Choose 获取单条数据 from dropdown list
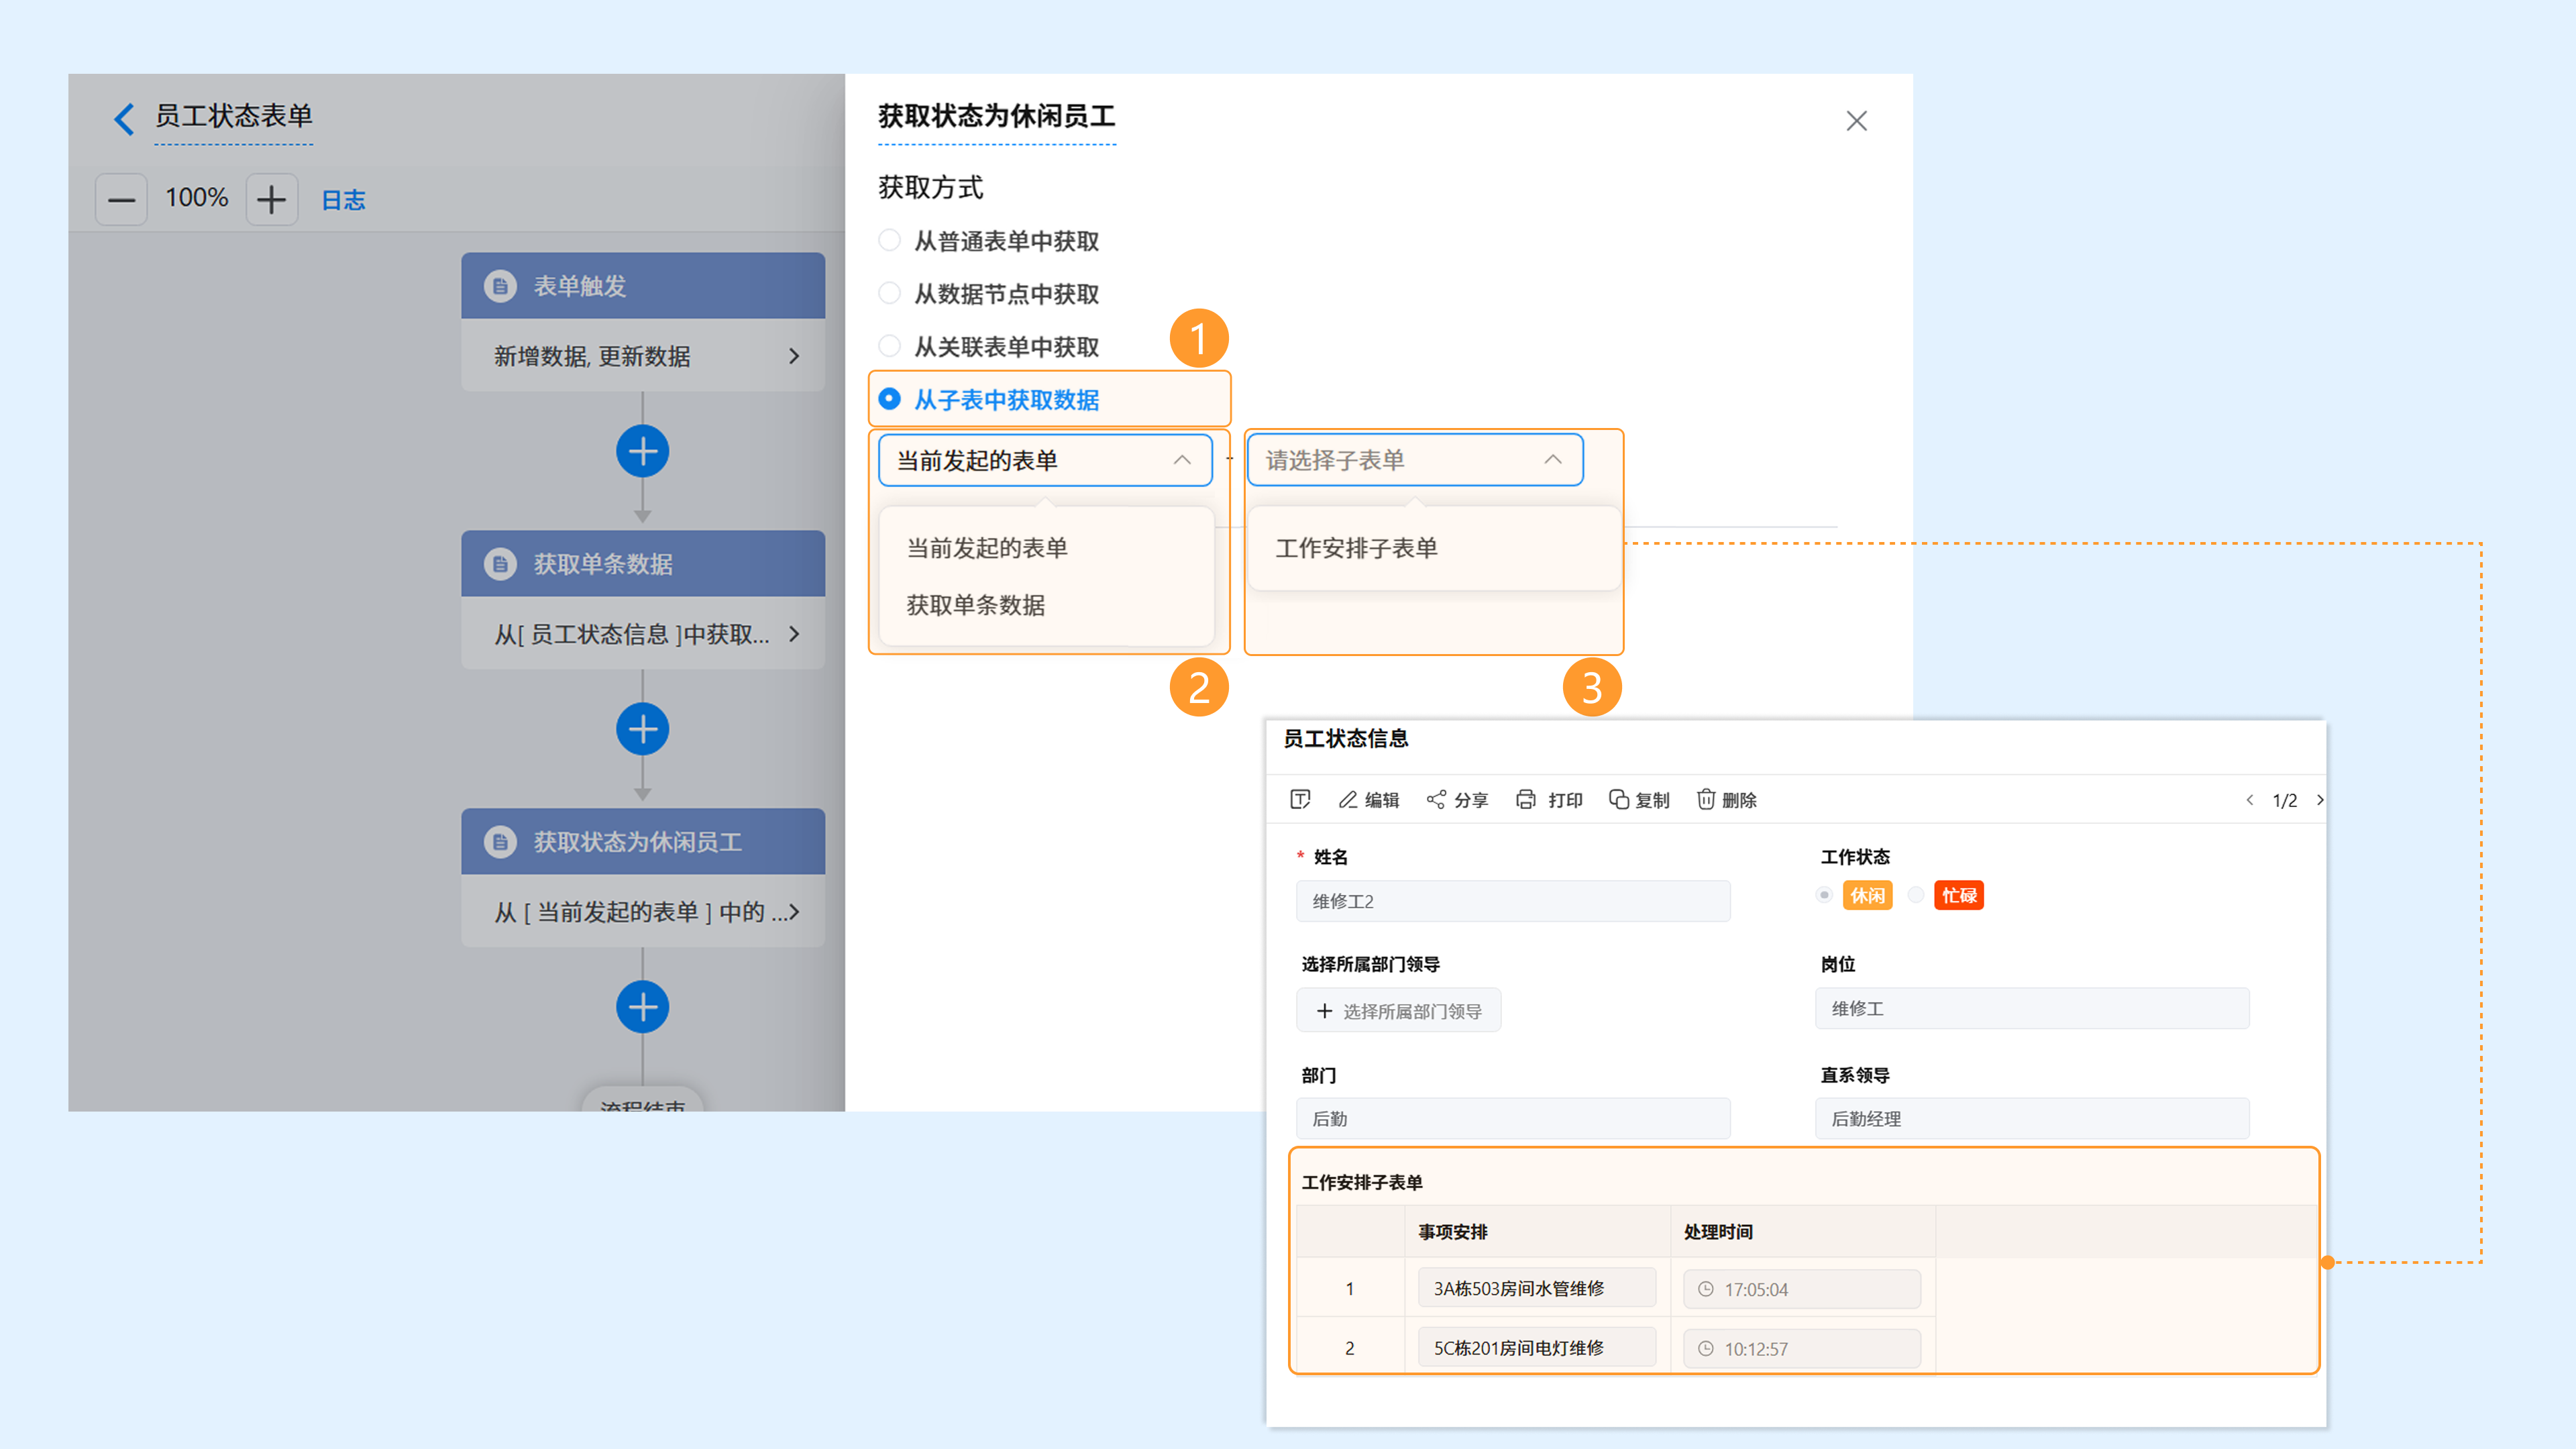This screenshot has width=2576, height=1449. pos(976,605)
